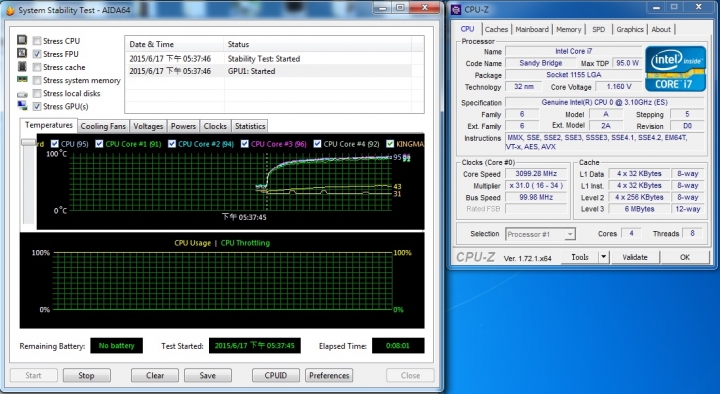Viewport: 720px width, 394px height.
Task: Click the Validate button in CPU-Z
Action: click(635, 257)
